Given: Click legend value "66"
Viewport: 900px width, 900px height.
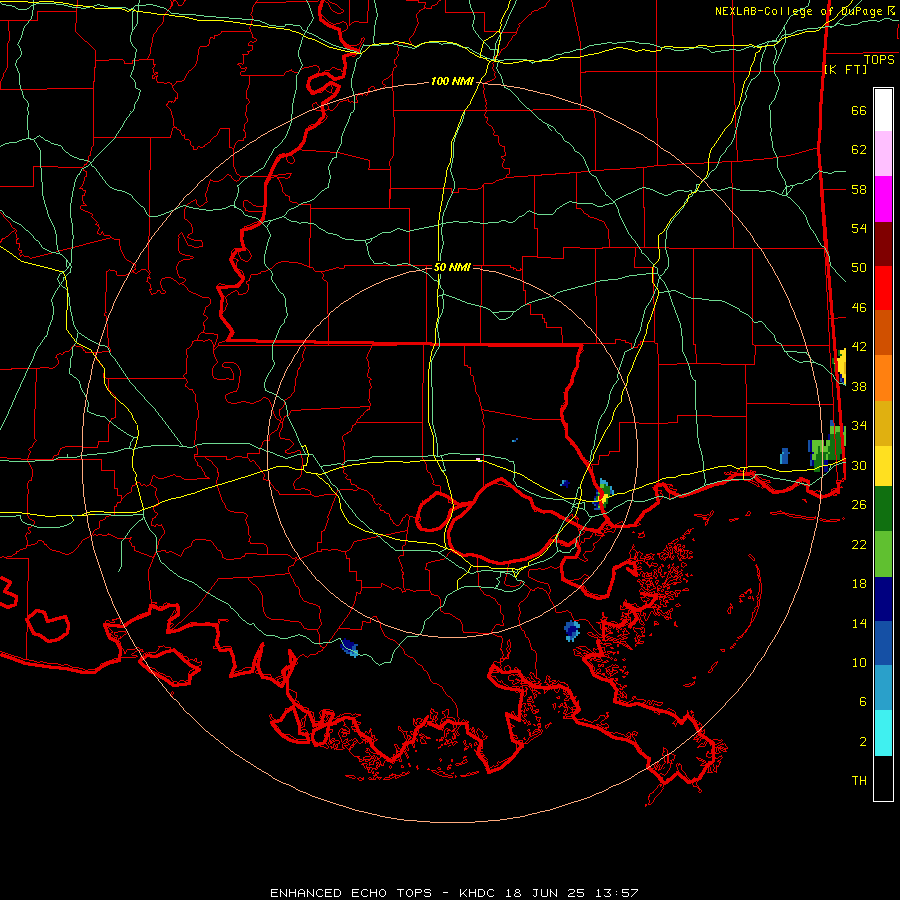Looking at the screenshot, I should click(859, 111).
